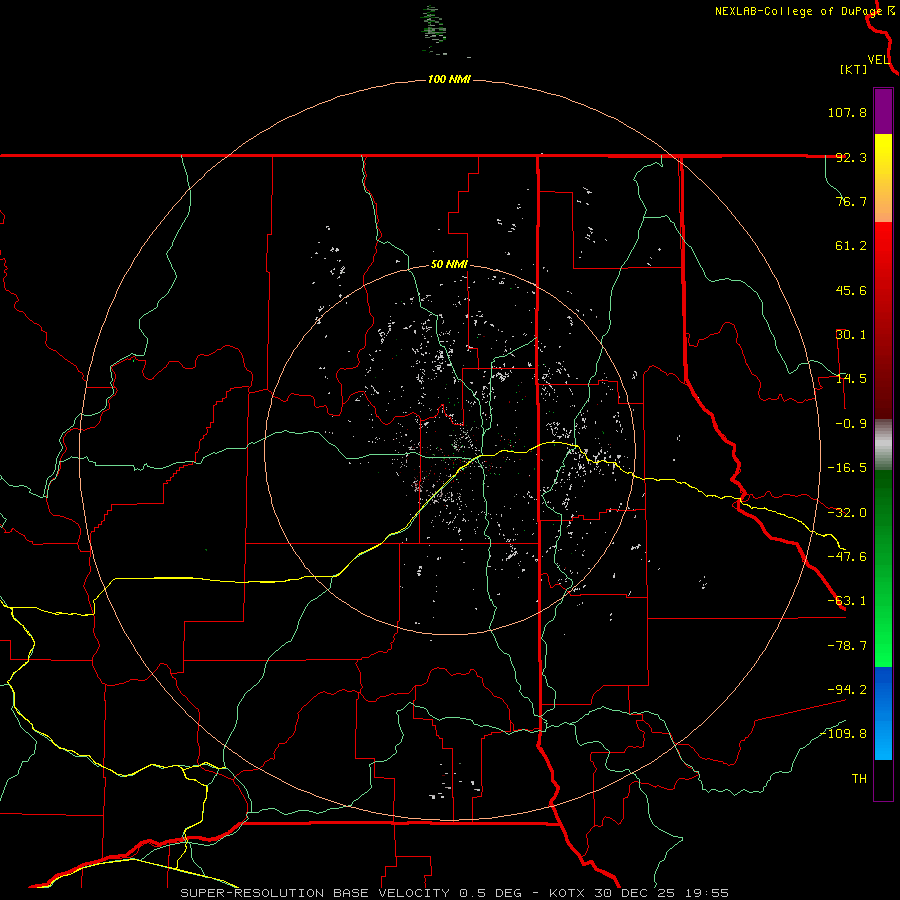Click the yellow-orange segment of color bar
The image size is (900, 900).
point(883,178)
